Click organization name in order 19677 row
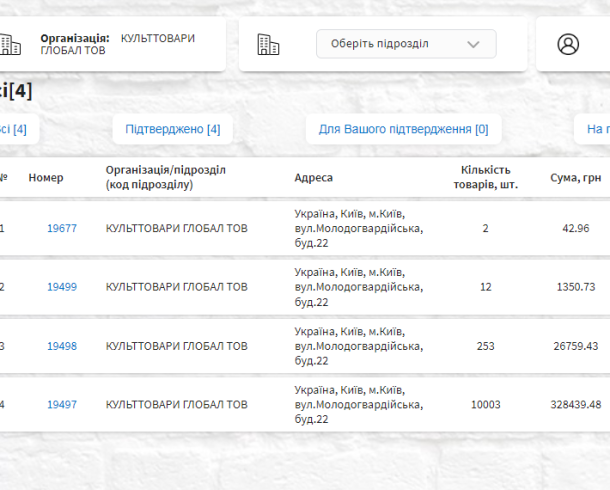Viewport: 610px width, 490px height. [x=177, y=228]
